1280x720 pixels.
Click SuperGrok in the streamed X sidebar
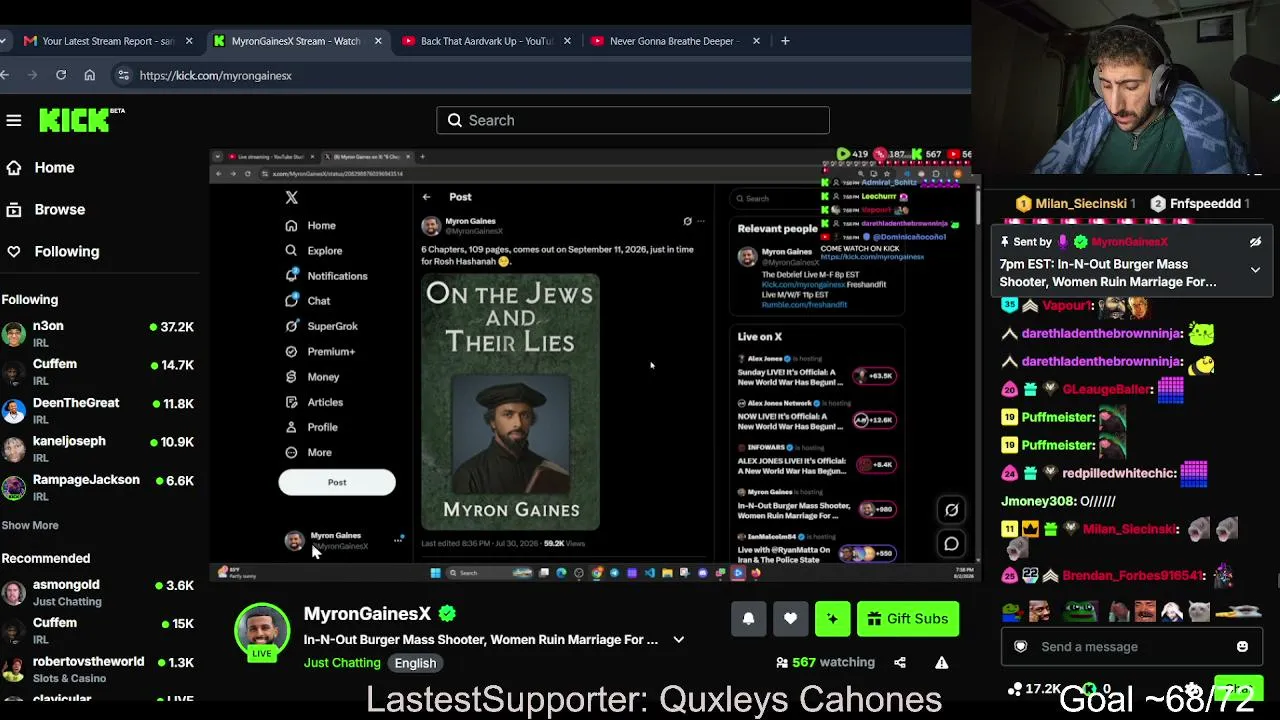pyautogui.click(x=321, y=326)
